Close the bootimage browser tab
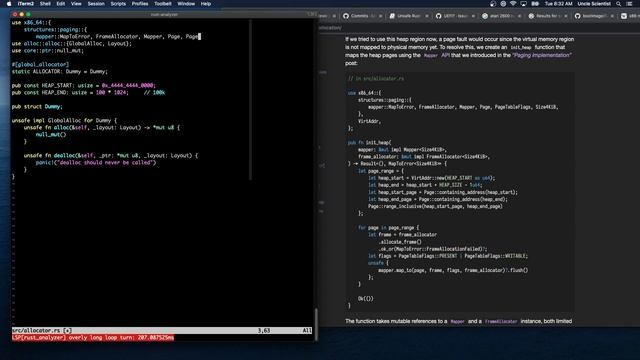640x360 pixels. click(x=612, y=16)
